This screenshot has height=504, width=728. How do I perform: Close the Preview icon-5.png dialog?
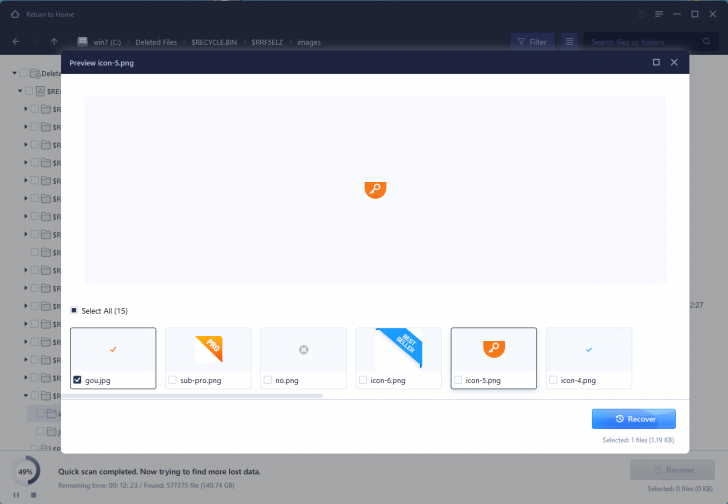click(674, 62)
